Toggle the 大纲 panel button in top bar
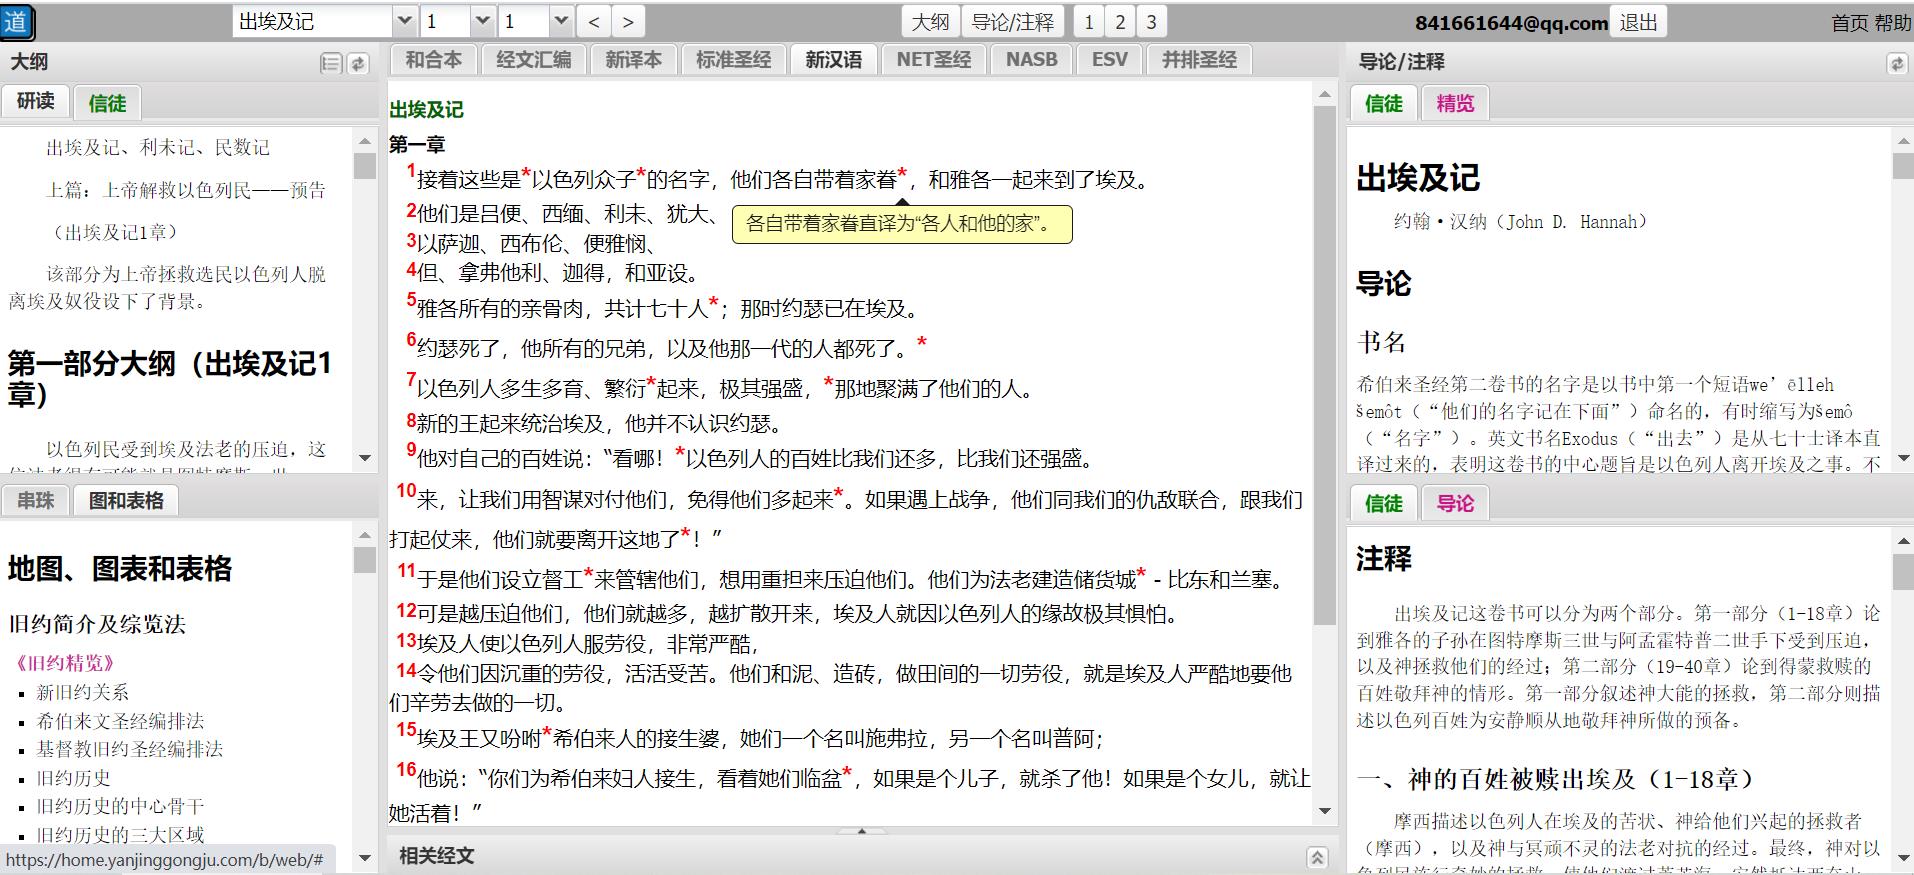Screen dimensions: 1914x875 pos(930,21)
